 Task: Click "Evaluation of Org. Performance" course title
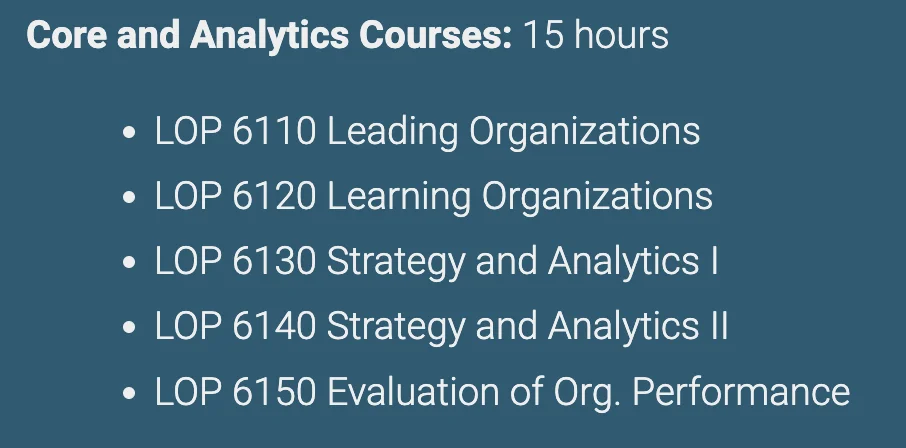[589, 392]
